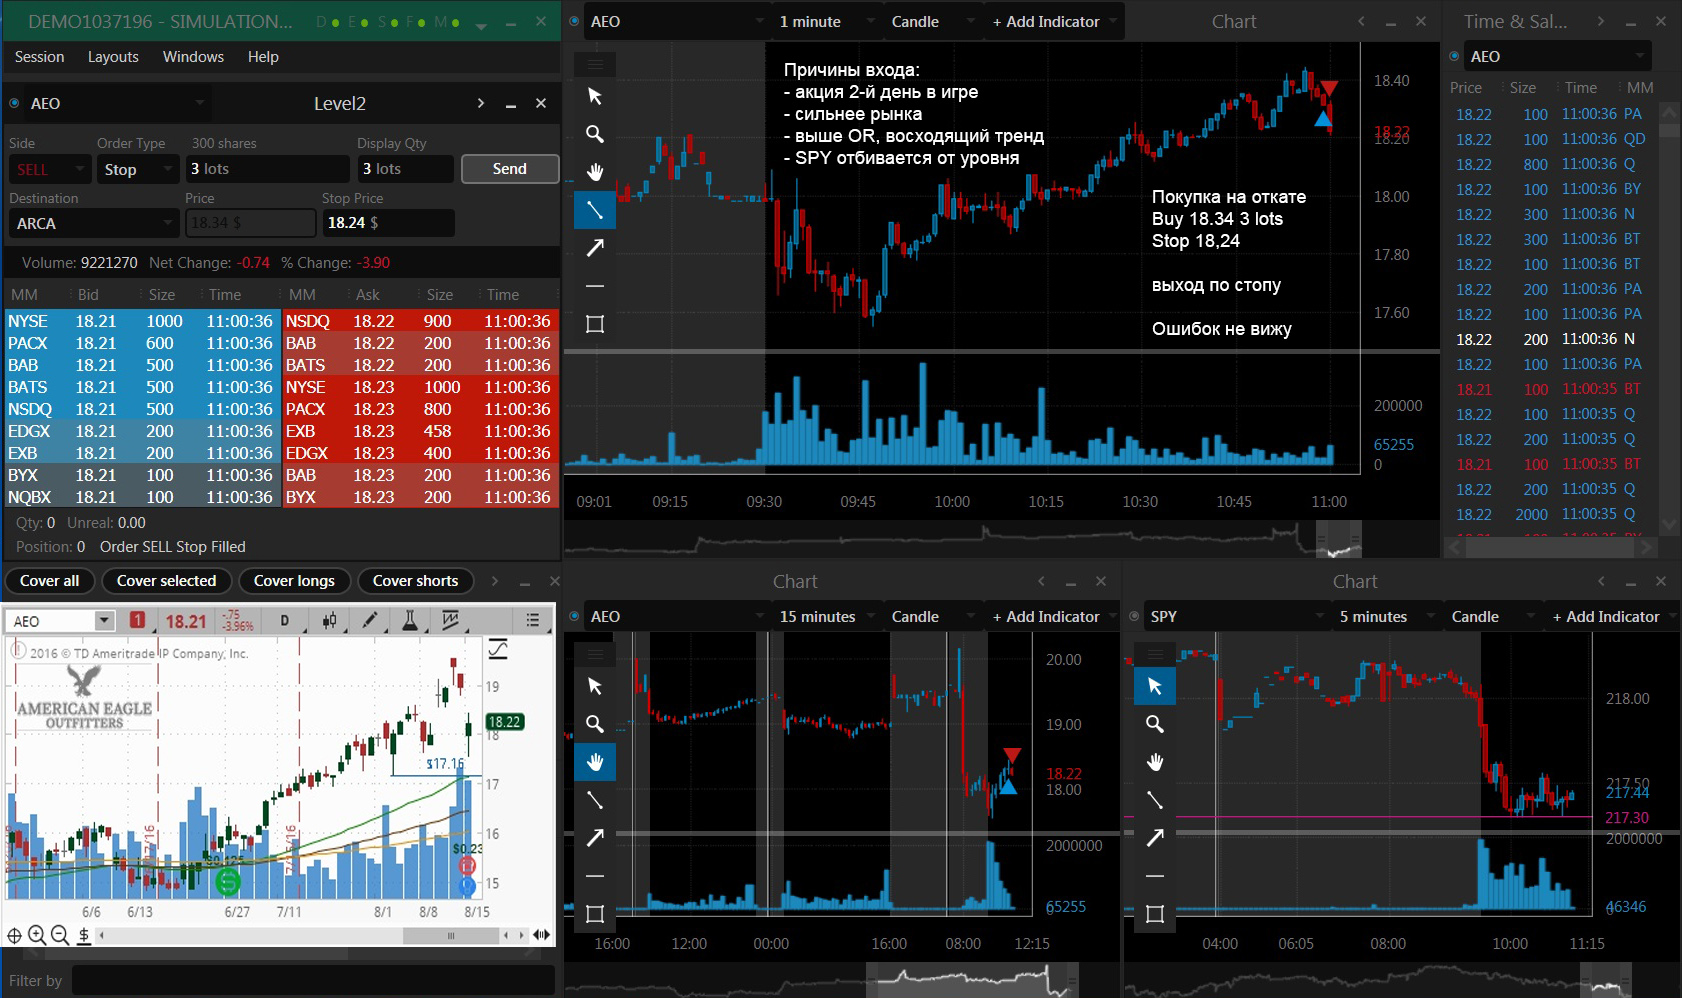The height and width of the screenshot is (998, 1682).
Task: Open the AEO symbol dropdown arrow in the TD Ameritrade chart
Action: (x=104, y=621)
